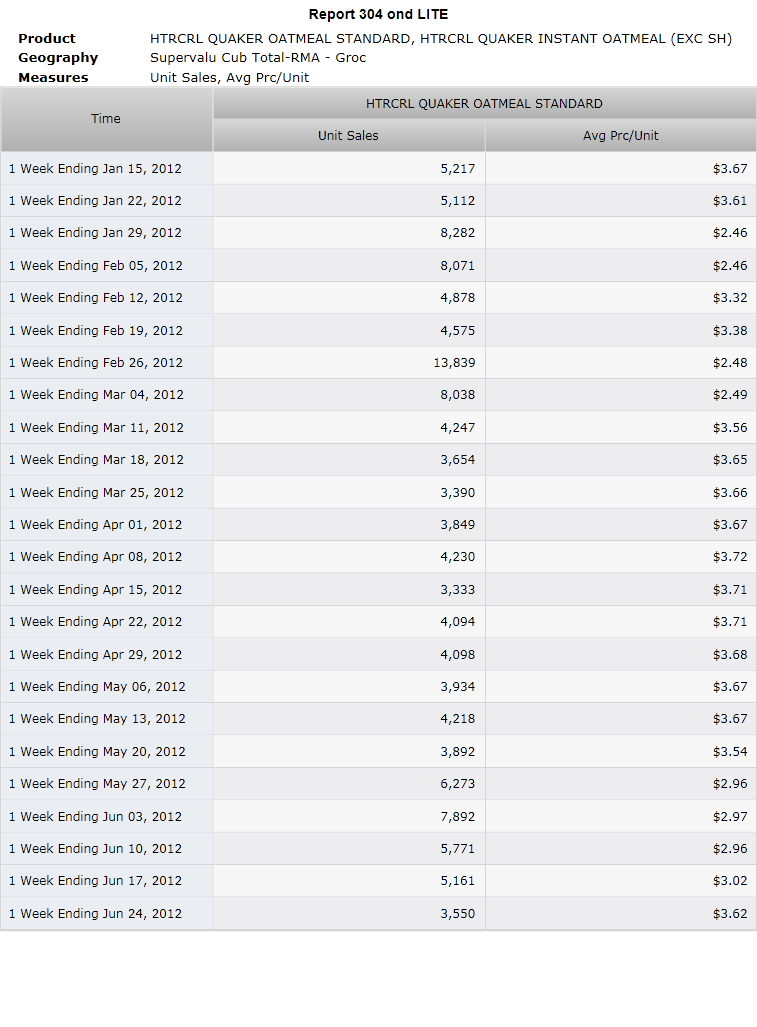Click the Time column header
This screenshot has height=1027, width=757.
[106, 119]
